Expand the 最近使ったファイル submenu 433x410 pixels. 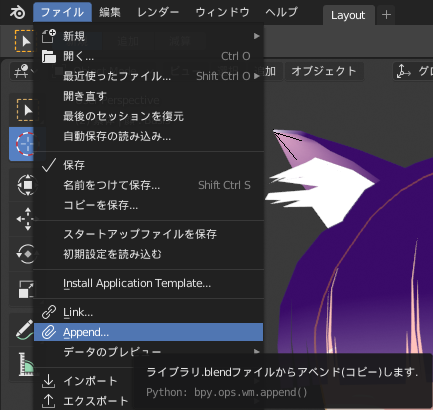tap(148, 76)
